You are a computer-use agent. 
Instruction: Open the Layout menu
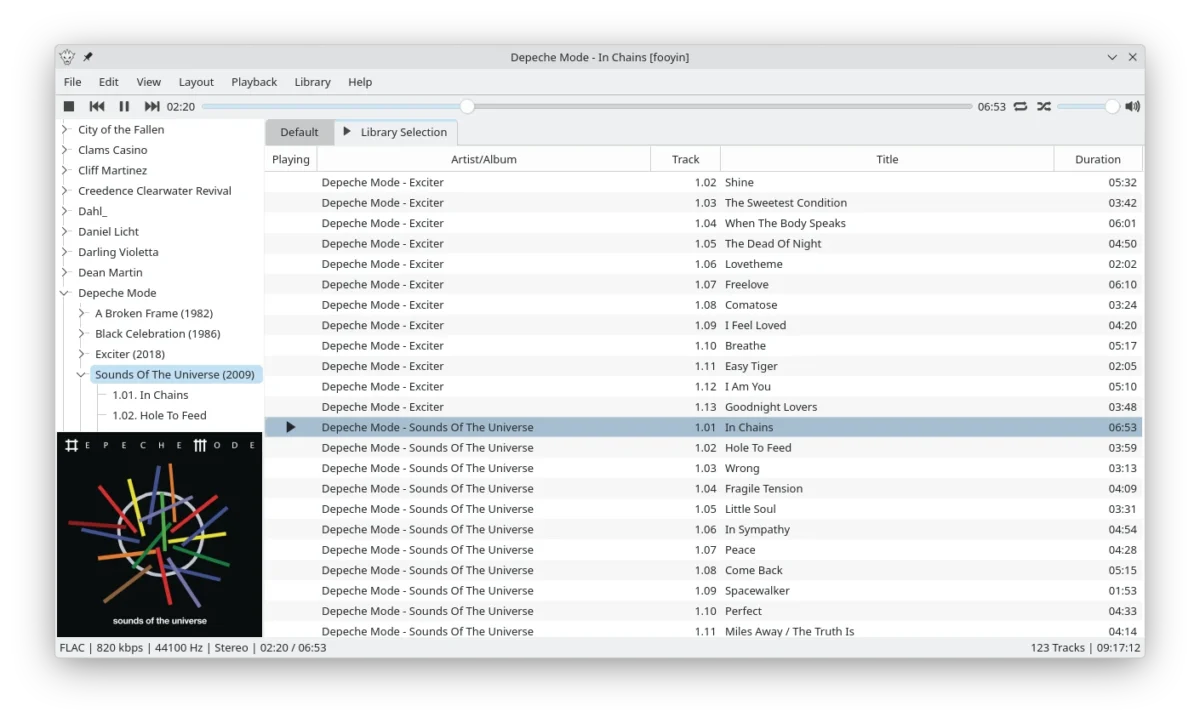pos(196,82)
